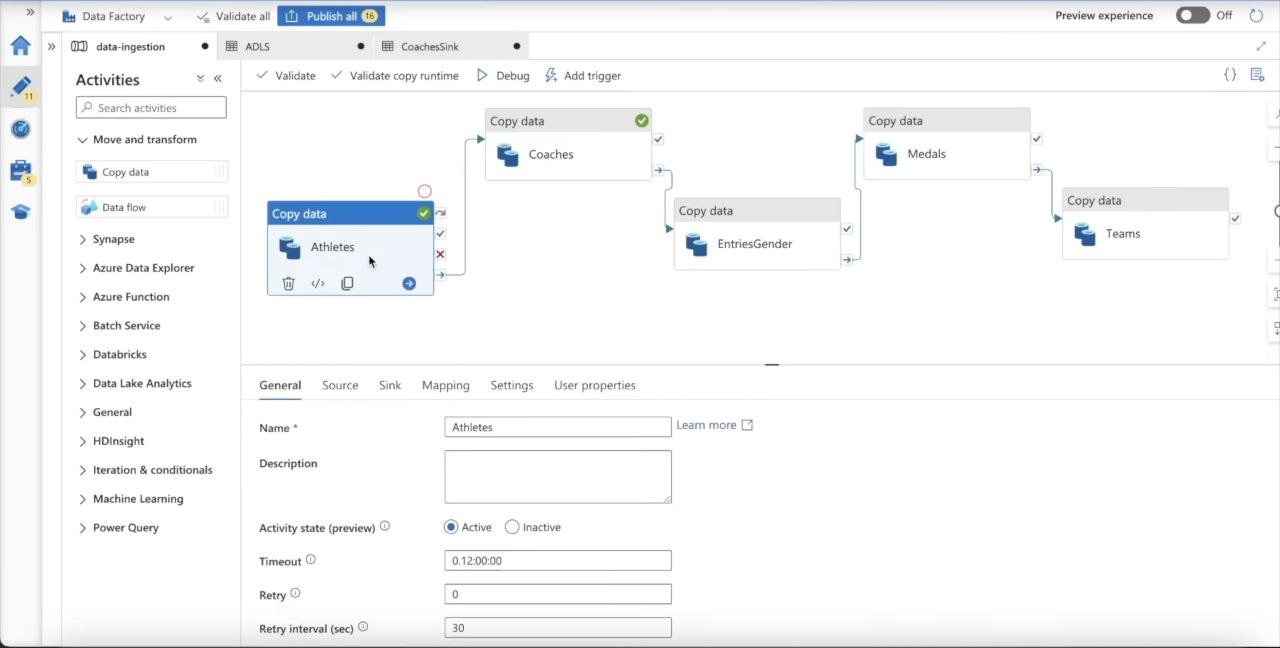Open the User properties tab
This screenshot has height=648, width=1280.
coord(595,385)
